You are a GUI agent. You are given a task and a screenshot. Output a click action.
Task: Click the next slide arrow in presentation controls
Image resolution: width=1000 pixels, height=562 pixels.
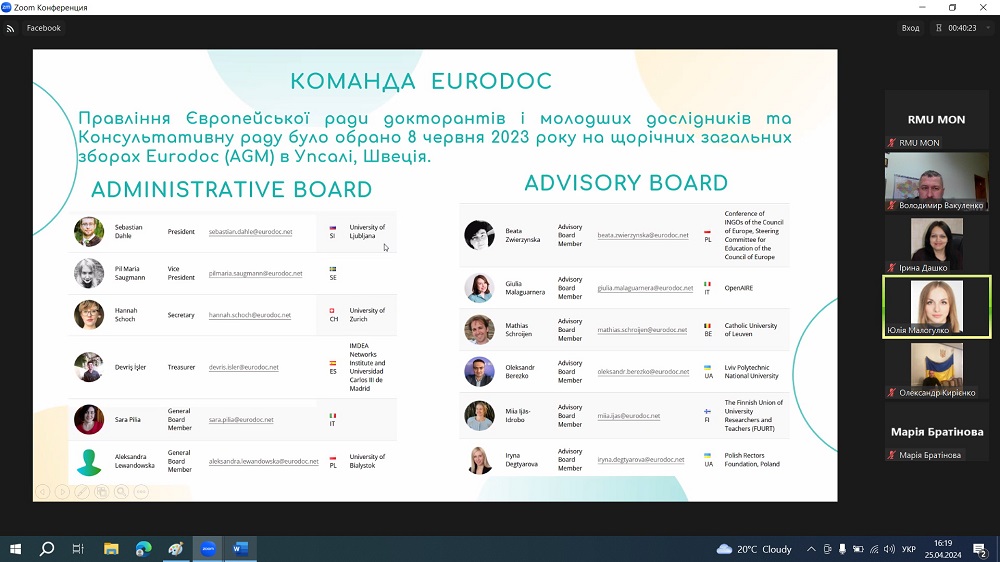coord(62,491)
